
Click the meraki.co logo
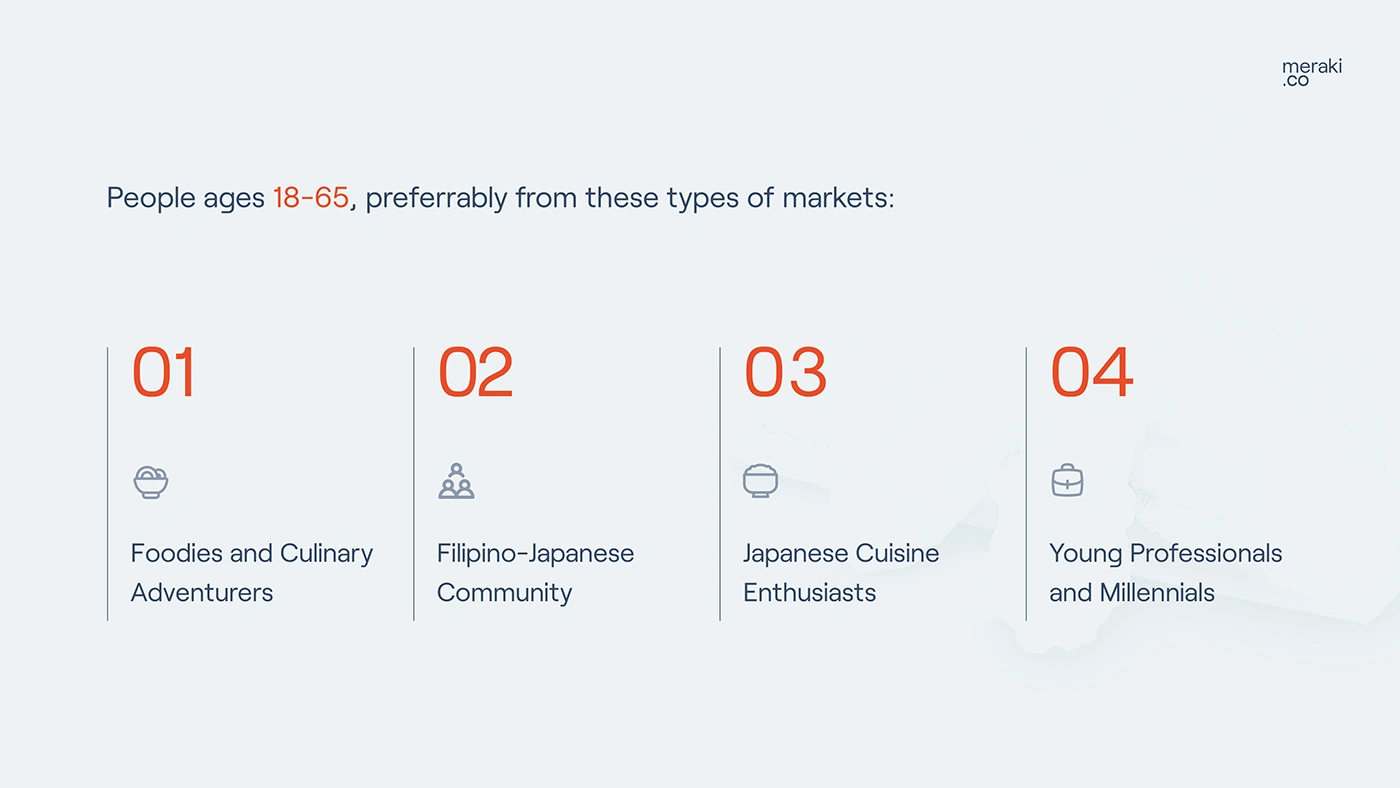pos(1311,73)
